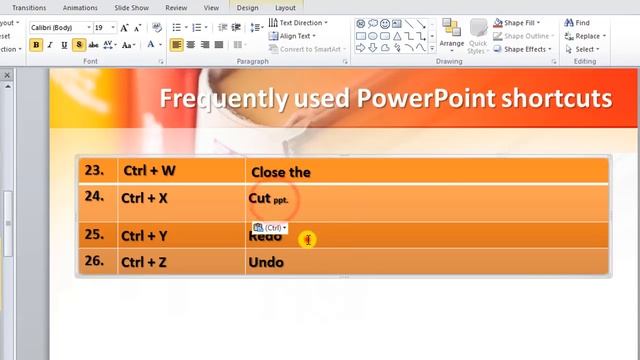Image resolution: width=640 pixels, height=360 pixels.
Task: Click the Increase Font Size icon
Action: [124, 28]
